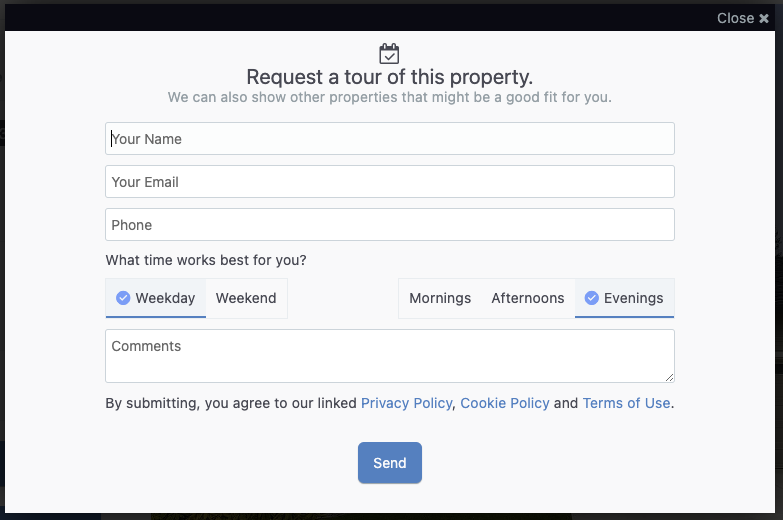This screenshot has width=783, height=520.
Task: Focus the Your Name field
Action: [x=390, y=138]
